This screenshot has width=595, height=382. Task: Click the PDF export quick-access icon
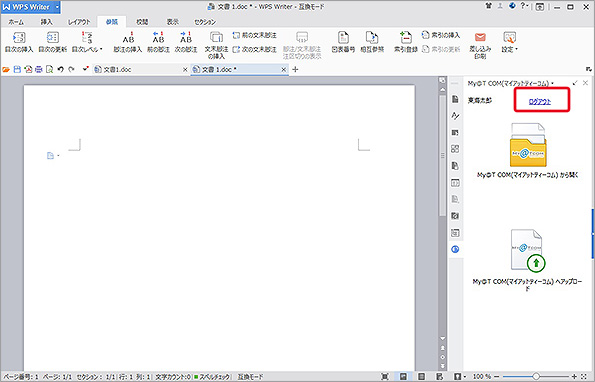(28, 69)
